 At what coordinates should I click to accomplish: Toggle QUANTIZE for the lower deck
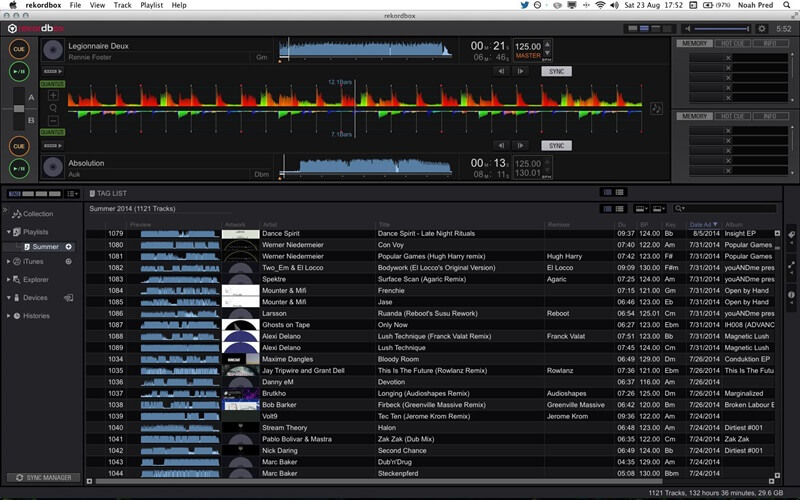52,131
